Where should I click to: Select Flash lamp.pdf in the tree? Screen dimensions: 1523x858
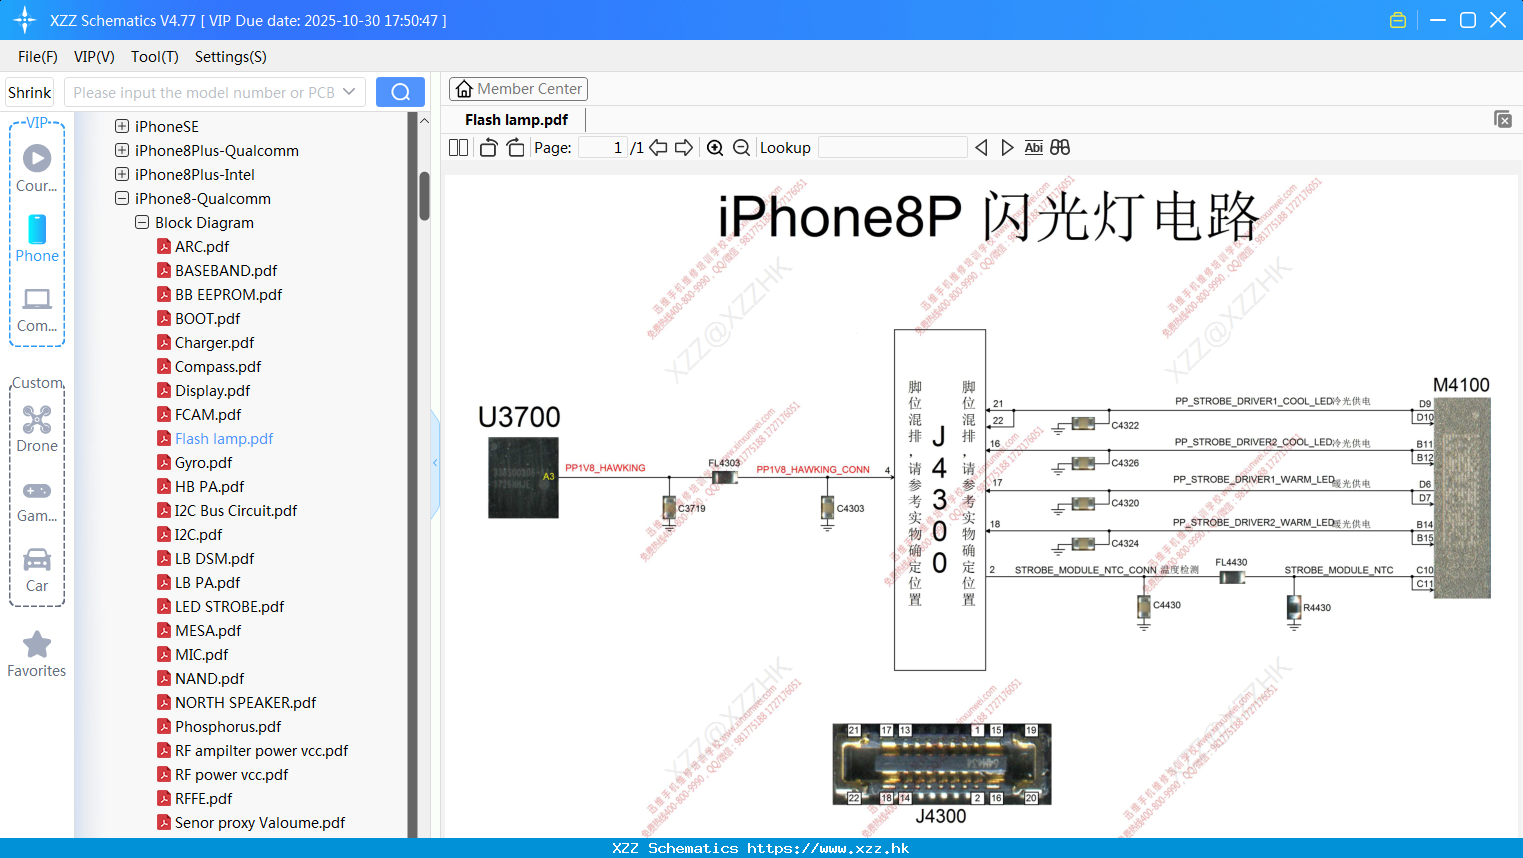click(224, 438)
